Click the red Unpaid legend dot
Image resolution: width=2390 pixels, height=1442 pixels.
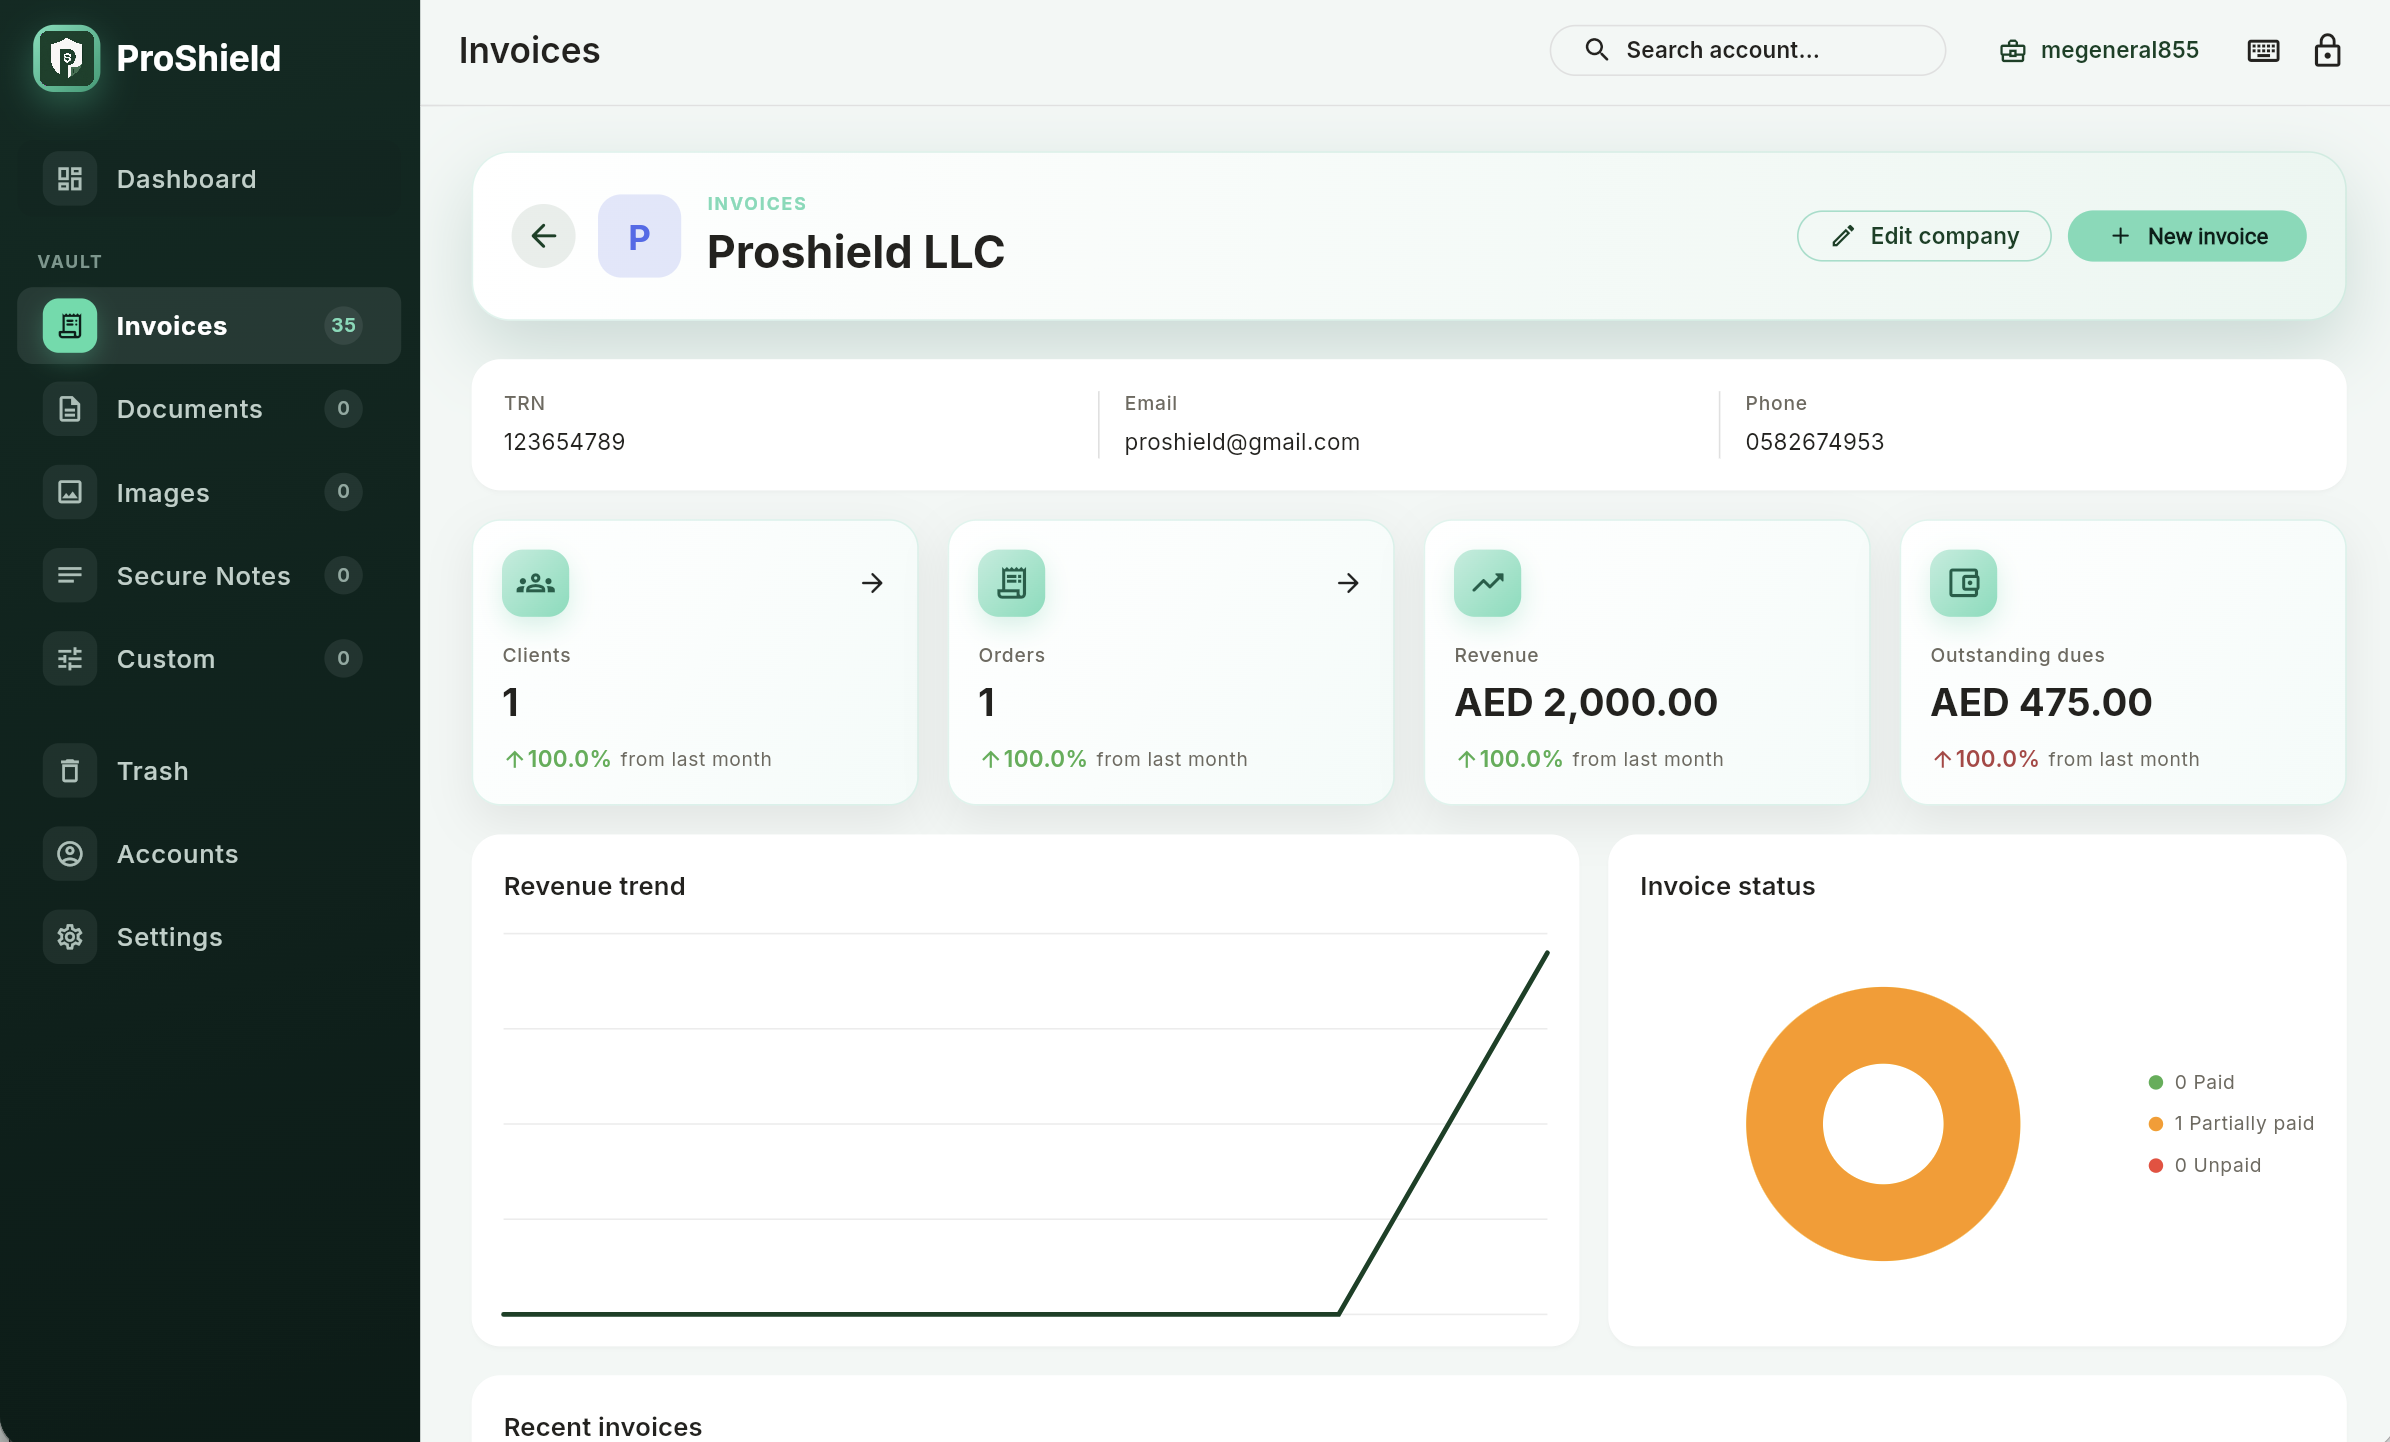pyautogui.click(x=2156, y=1166)
